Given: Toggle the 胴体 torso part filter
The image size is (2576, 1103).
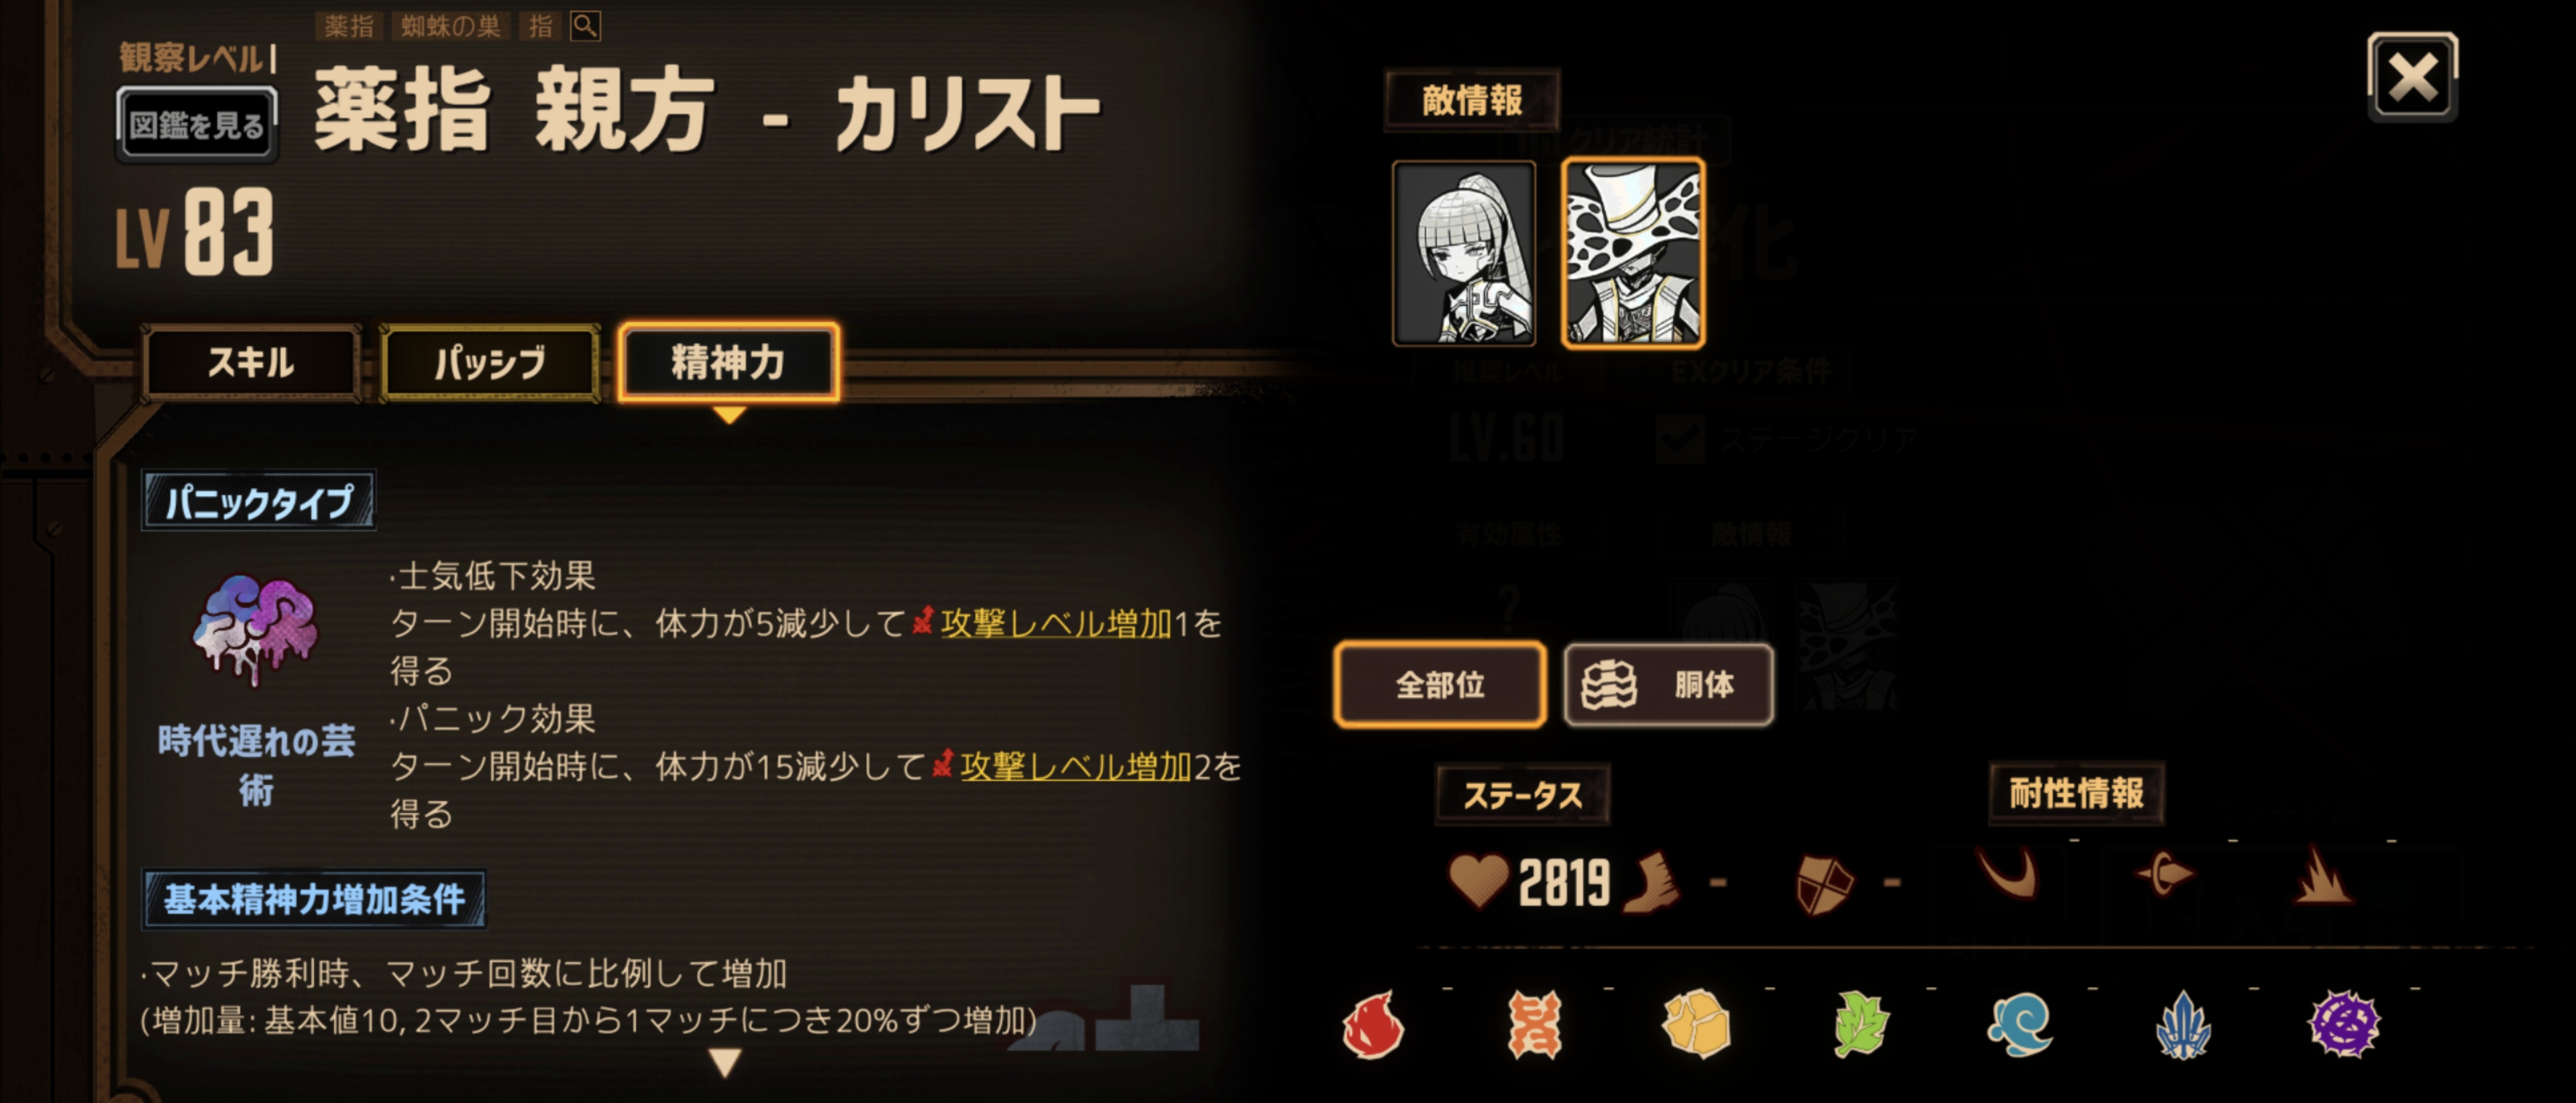Looking at the screenshot, I should point(1668,685).
